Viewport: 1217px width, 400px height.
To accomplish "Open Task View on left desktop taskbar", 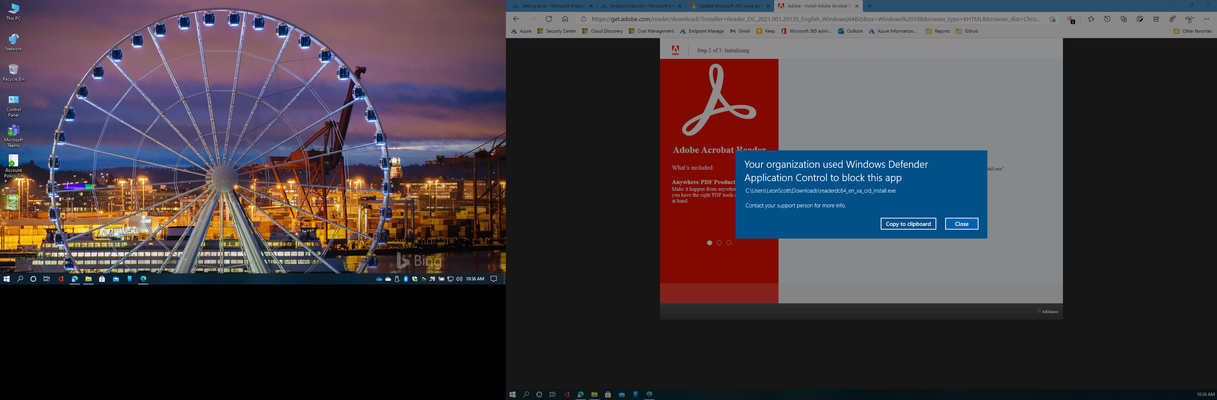I will [x=46, y=278].
